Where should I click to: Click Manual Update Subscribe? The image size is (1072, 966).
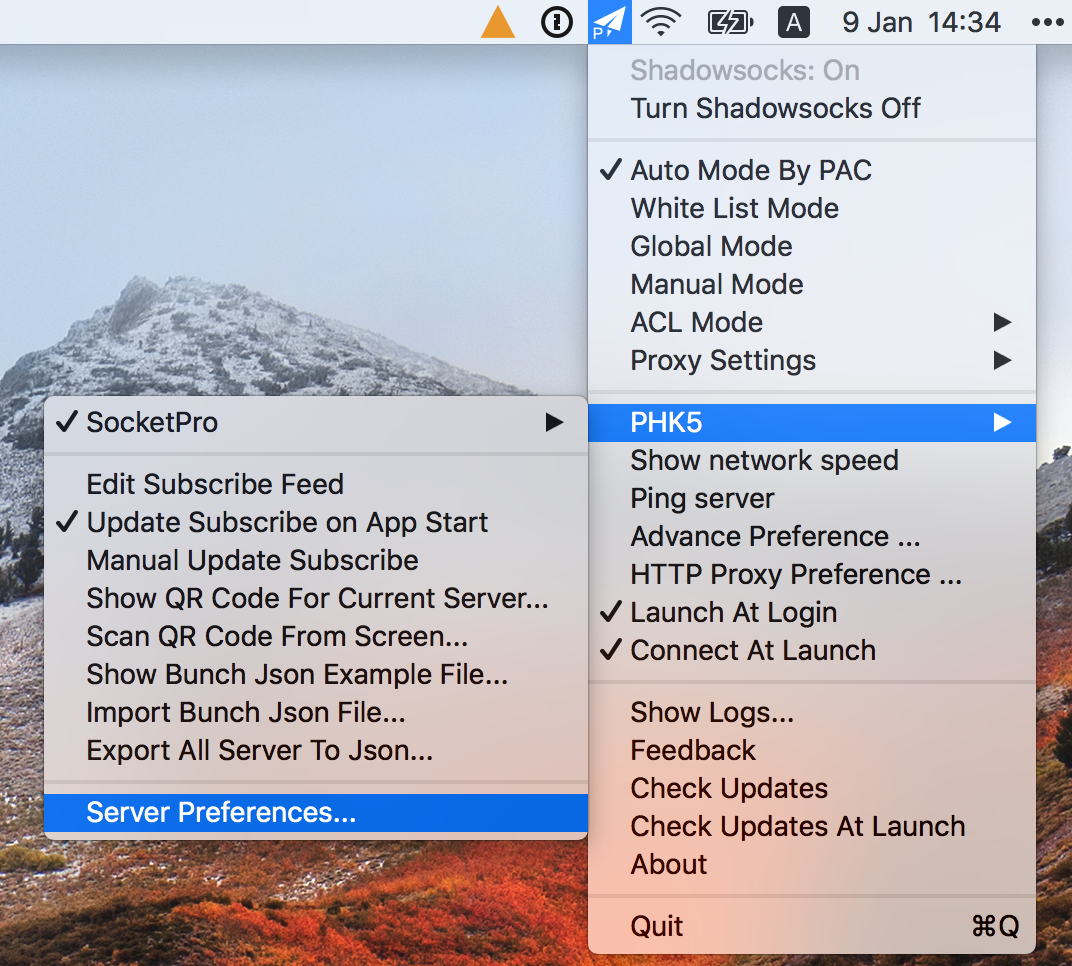tap(316, 561)
